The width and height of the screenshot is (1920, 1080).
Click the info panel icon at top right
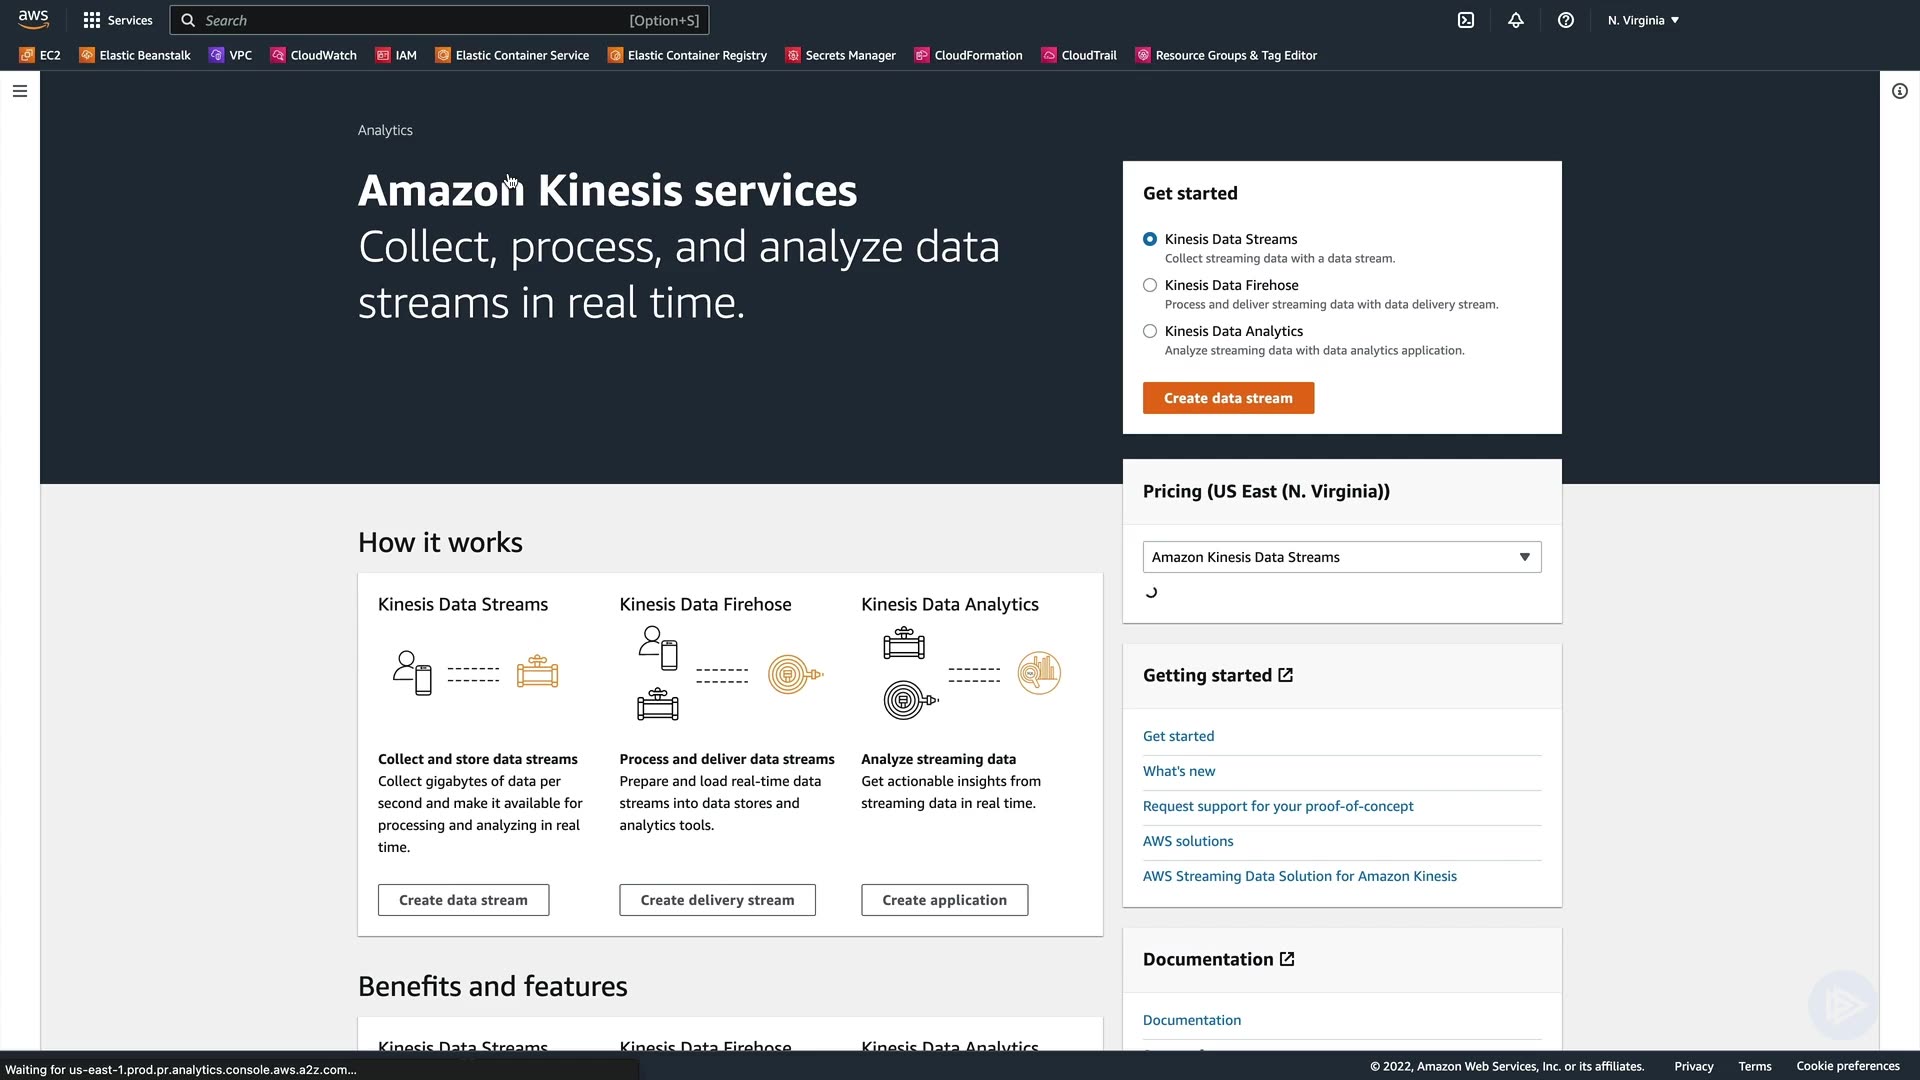click(x=1900, y=91)
